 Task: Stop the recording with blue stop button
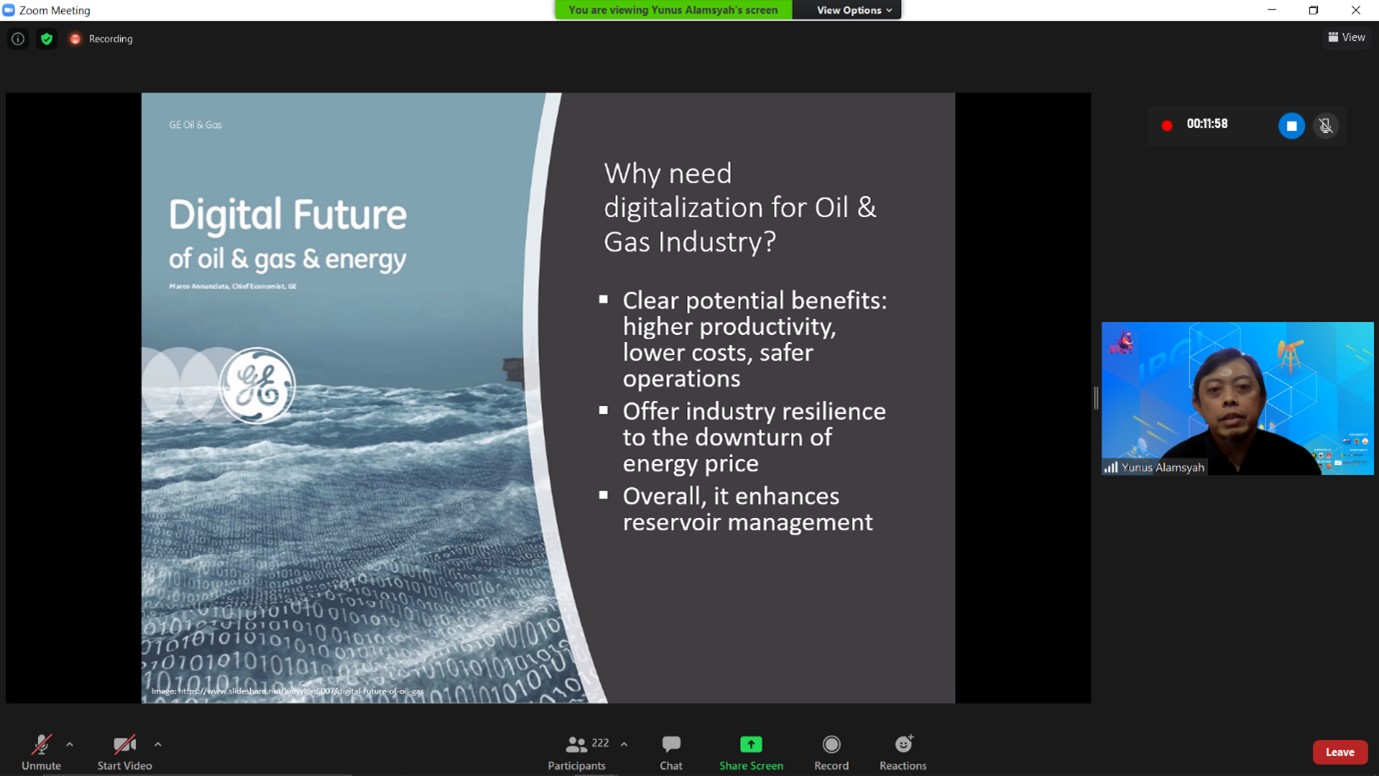click(1291, 126)
